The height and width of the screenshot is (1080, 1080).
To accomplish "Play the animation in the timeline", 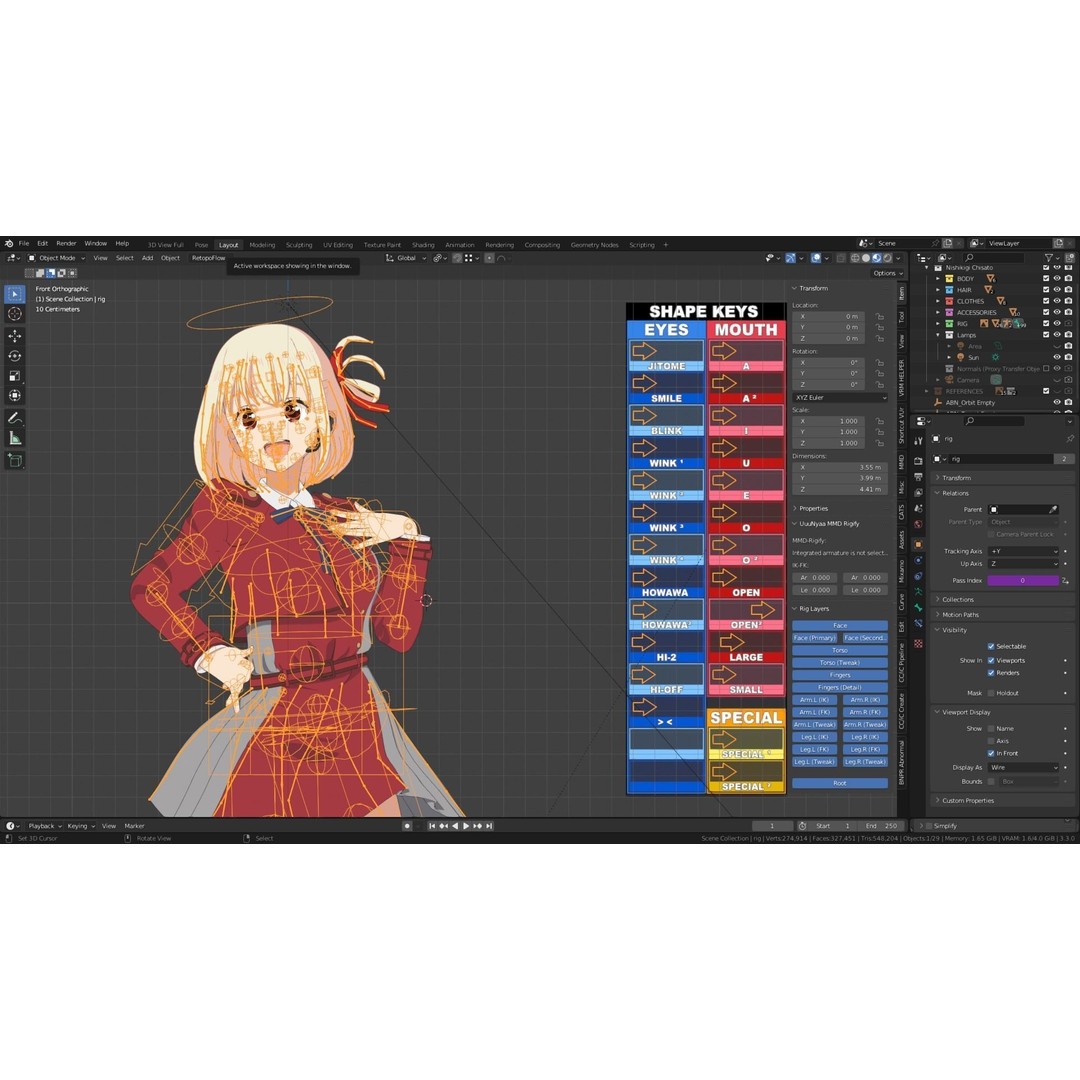I will (x=466, y=826).
